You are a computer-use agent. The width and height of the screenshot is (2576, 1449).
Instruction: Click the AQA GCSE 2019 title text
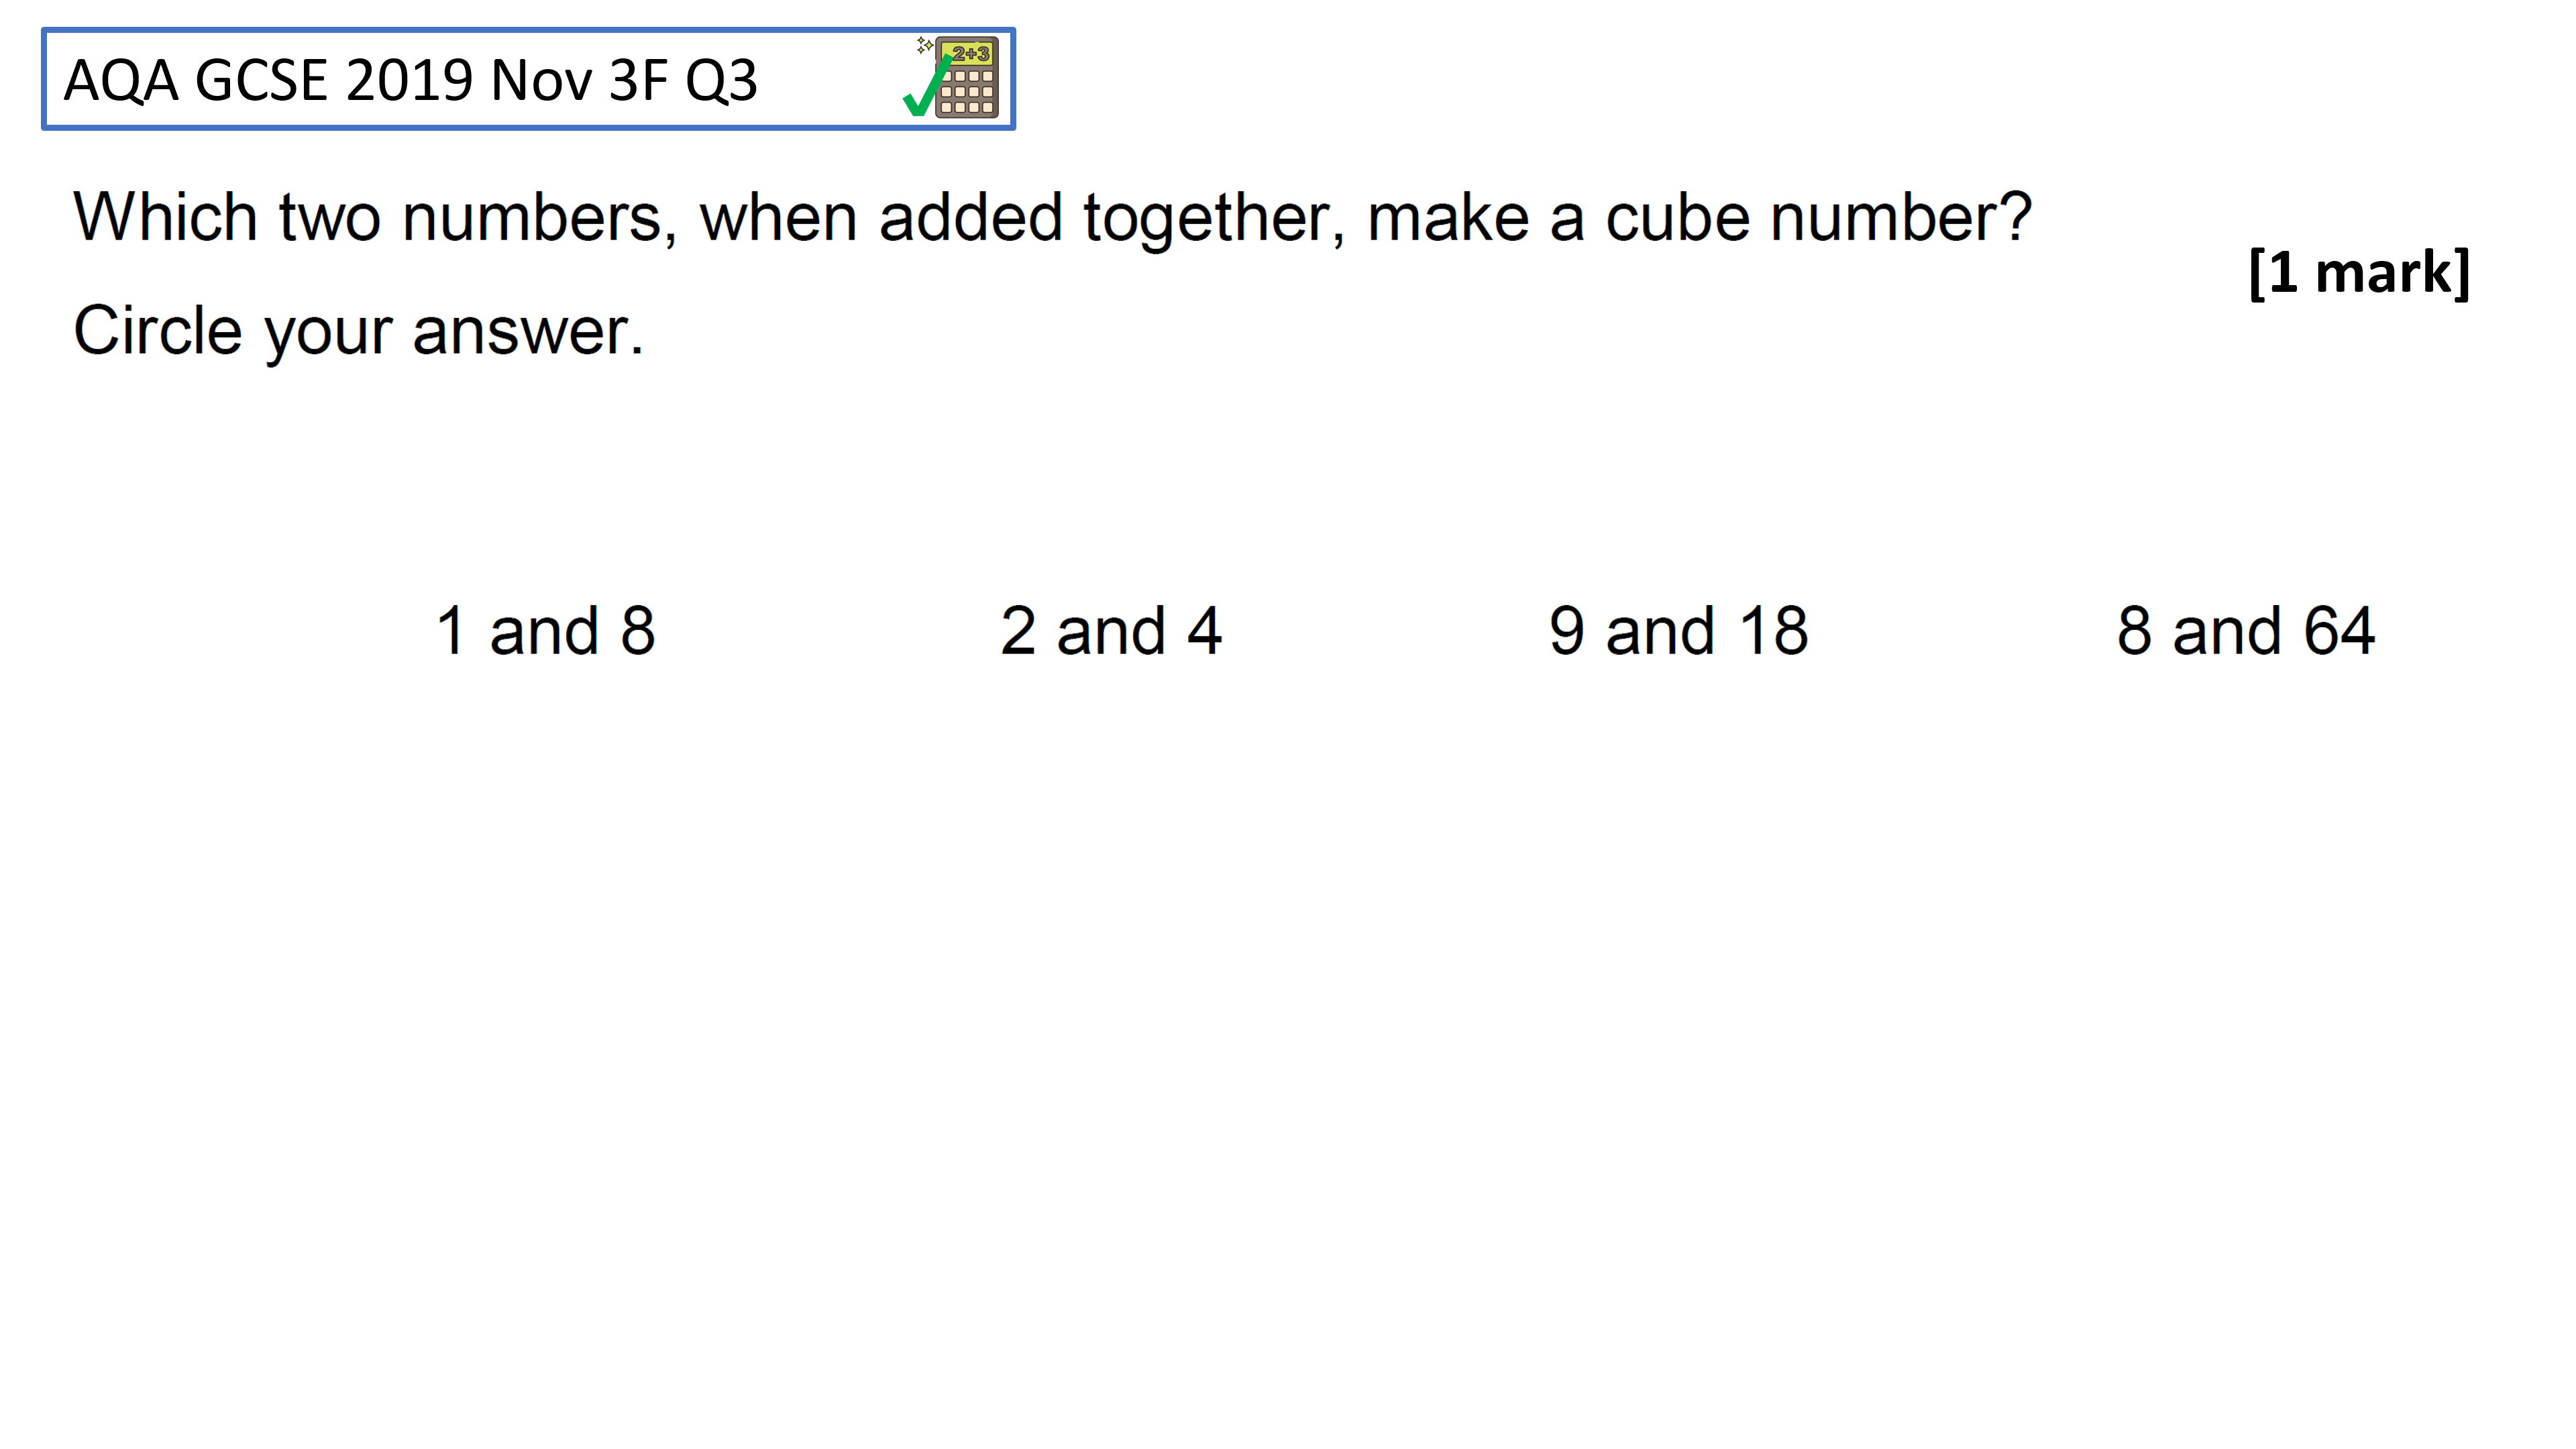[x=411, y=80]
